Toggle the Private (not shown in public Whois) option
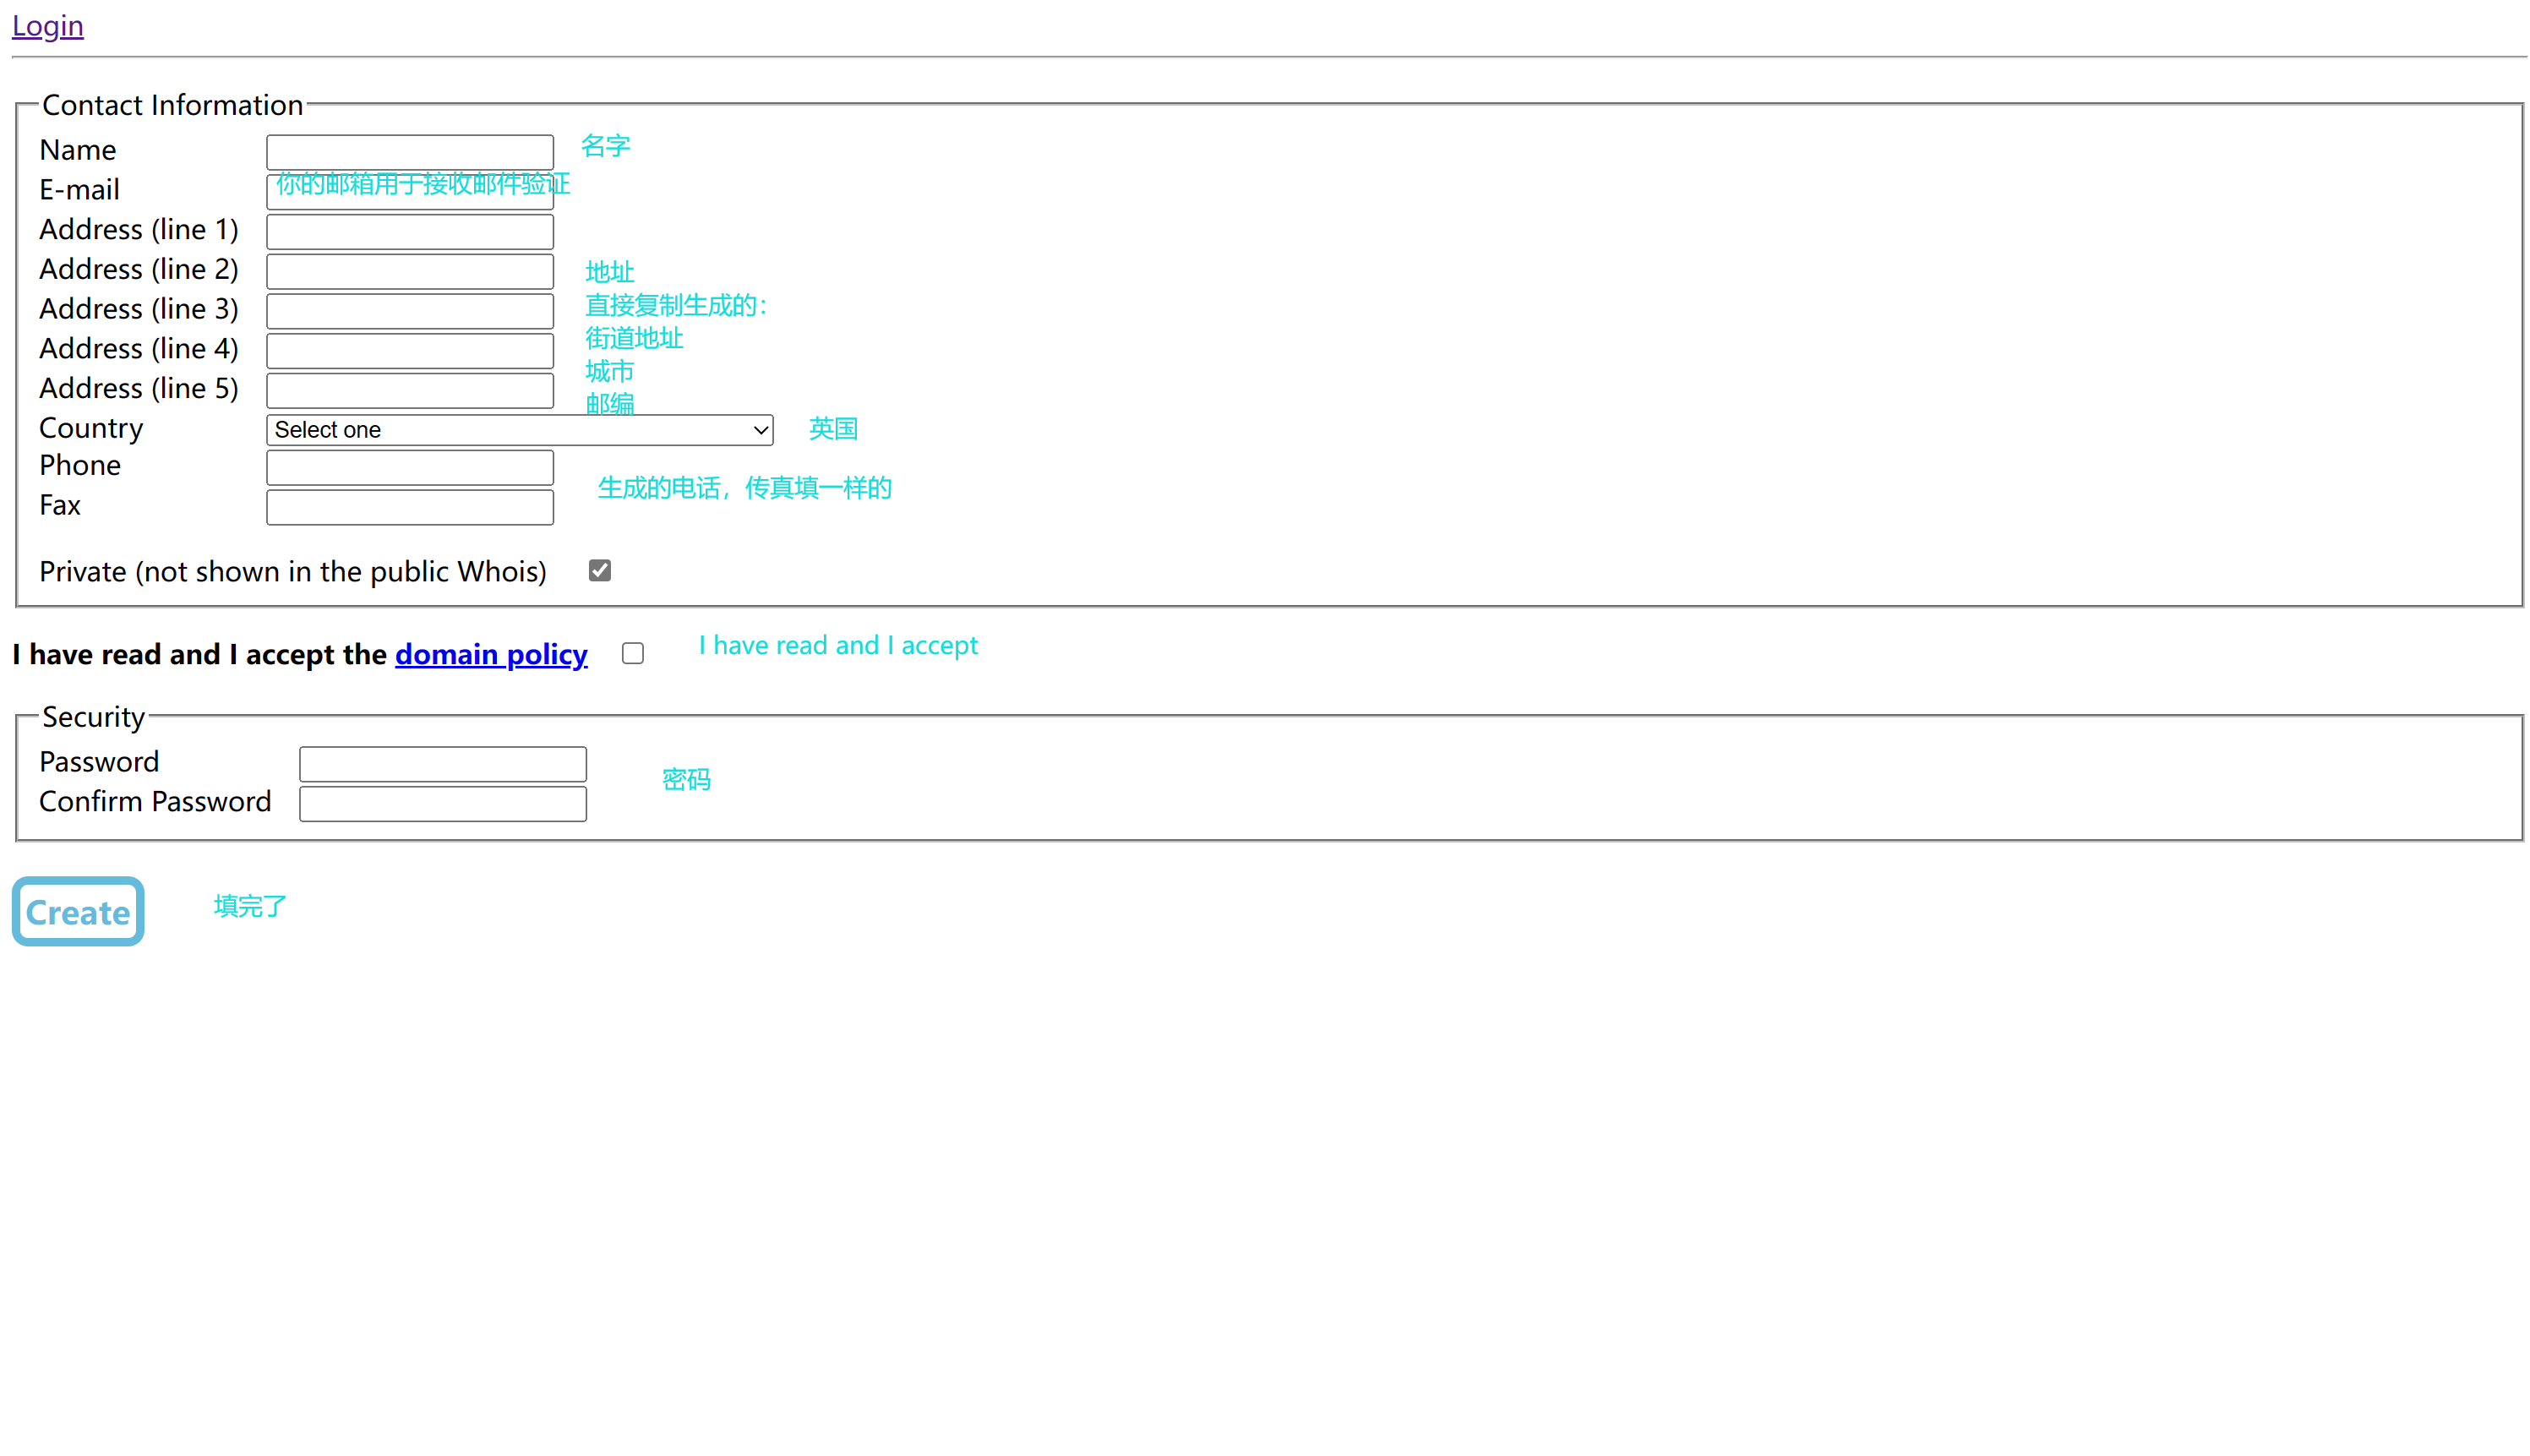Viewport: 2530px width, 1456px height. [x=599, y=569]
